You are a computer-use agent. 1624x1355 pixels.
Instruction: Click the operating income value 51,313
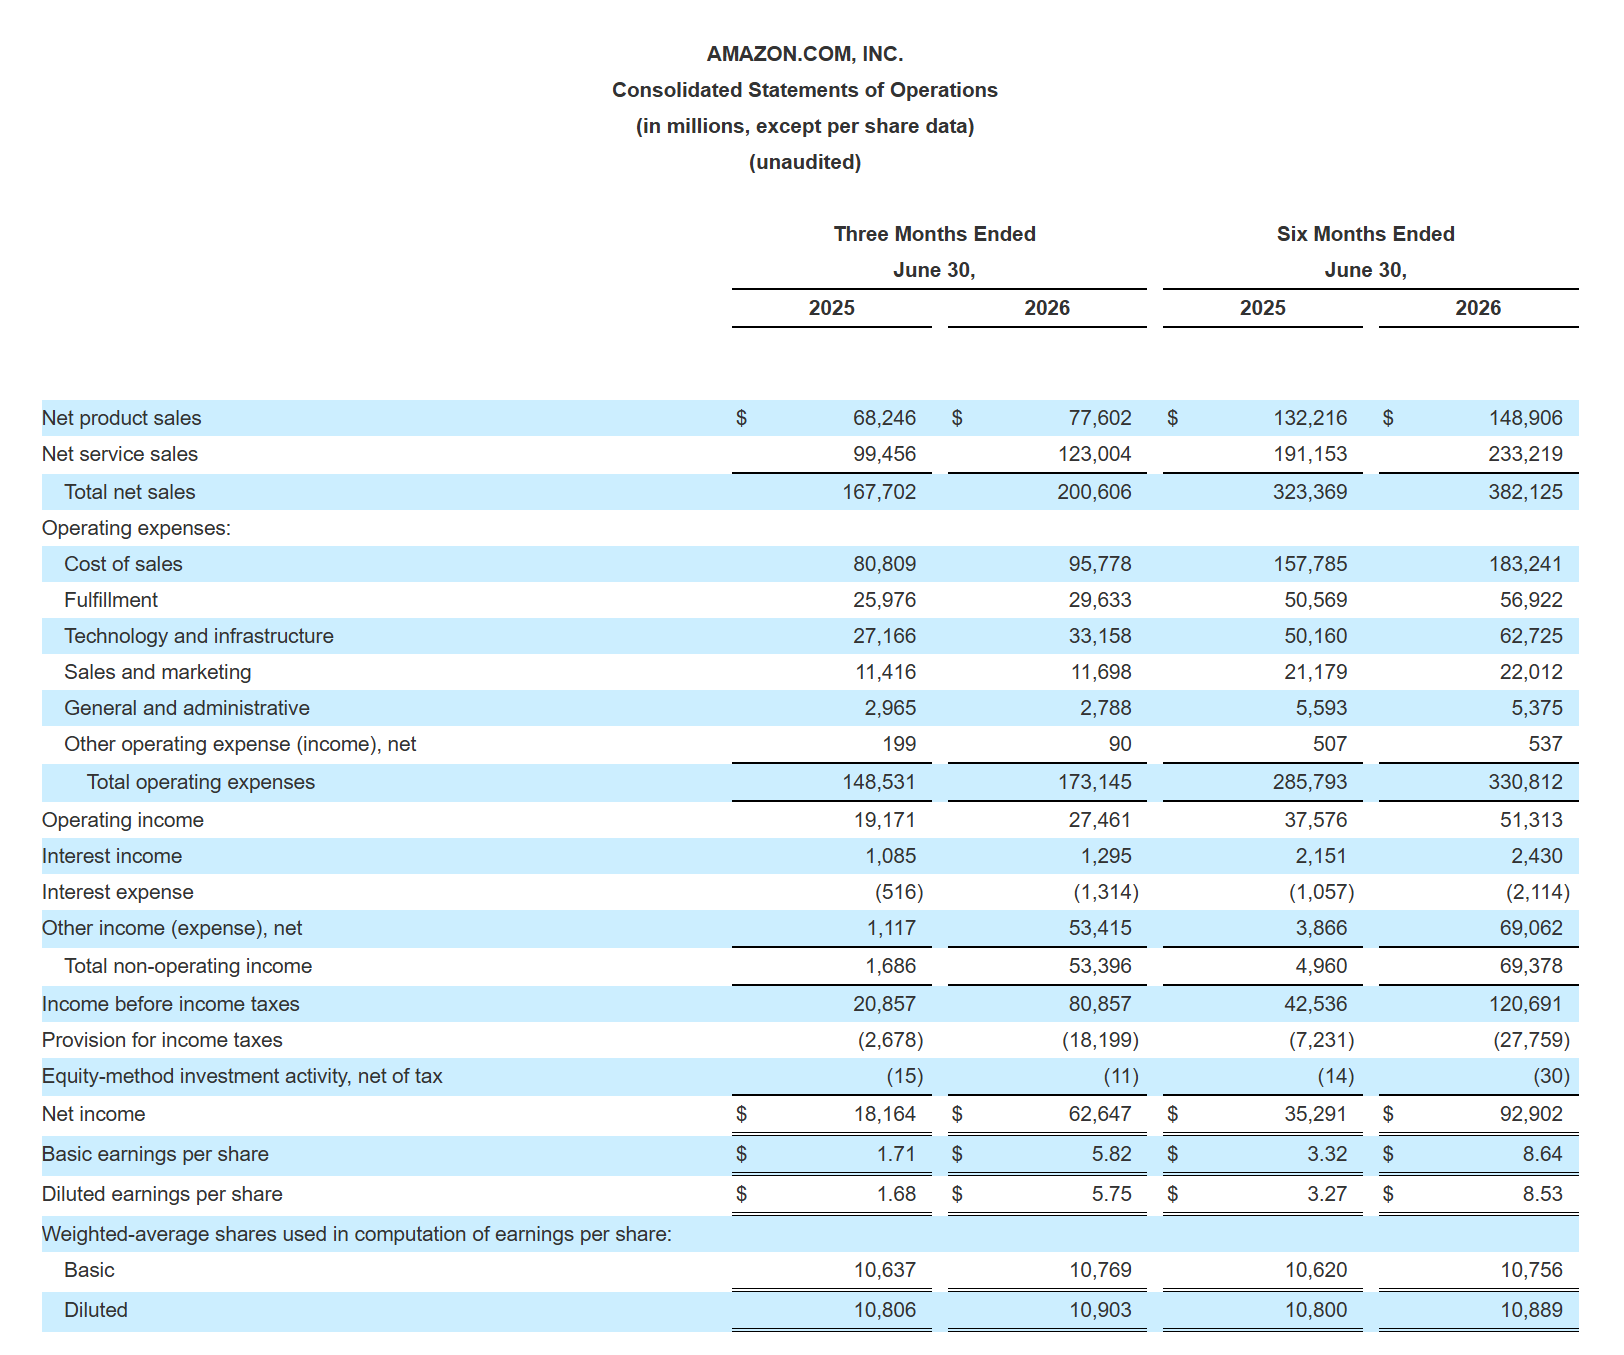[1531, 820]
